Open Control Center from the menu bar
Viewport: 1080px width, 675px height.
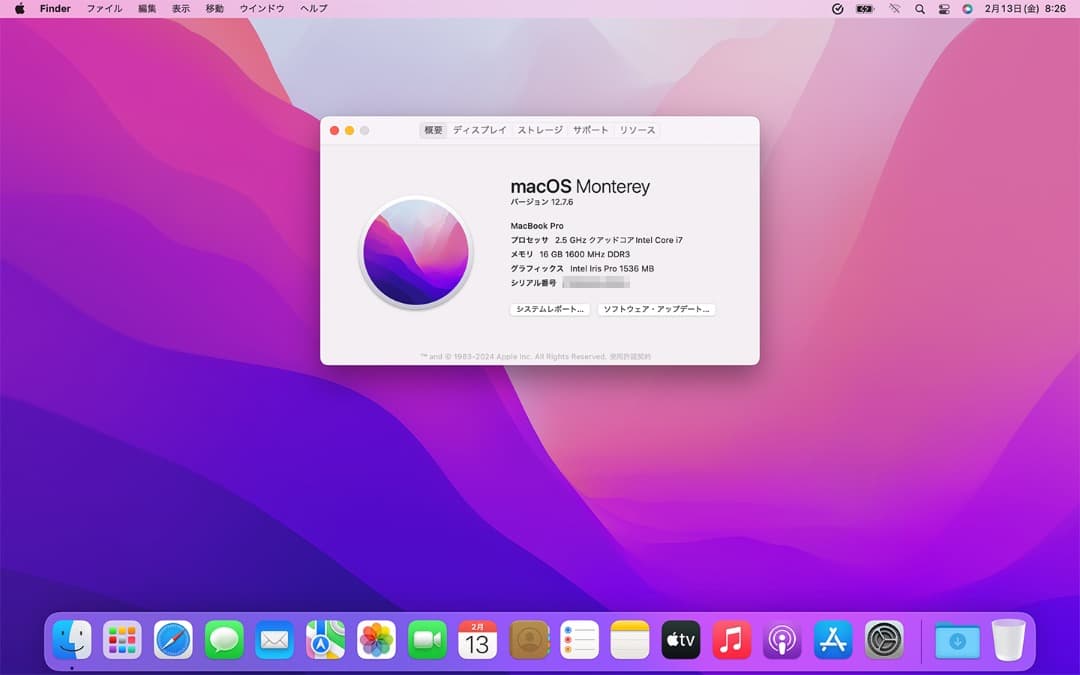[x=943, y=9]
